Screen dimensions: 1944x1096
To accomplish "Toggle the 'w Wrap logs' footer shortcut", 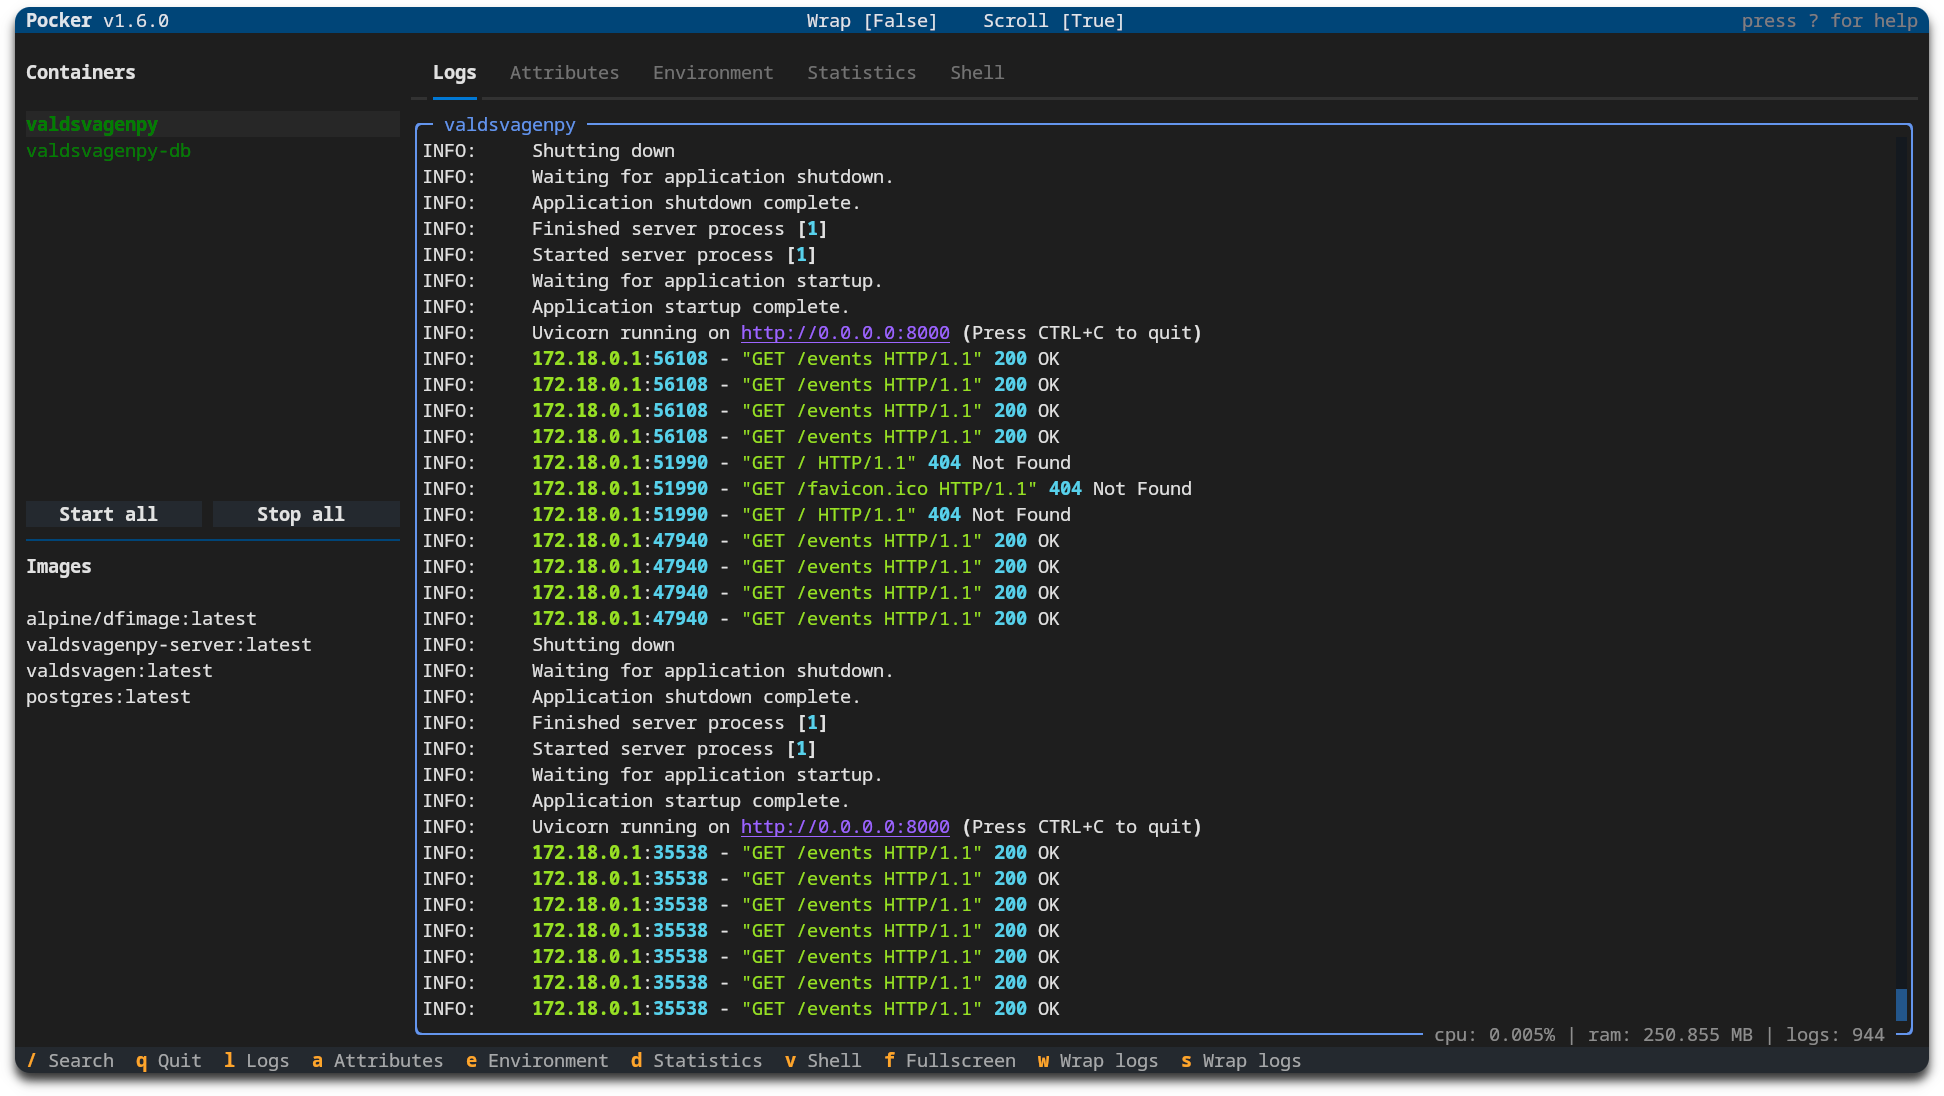I will click(1097, 1061).
